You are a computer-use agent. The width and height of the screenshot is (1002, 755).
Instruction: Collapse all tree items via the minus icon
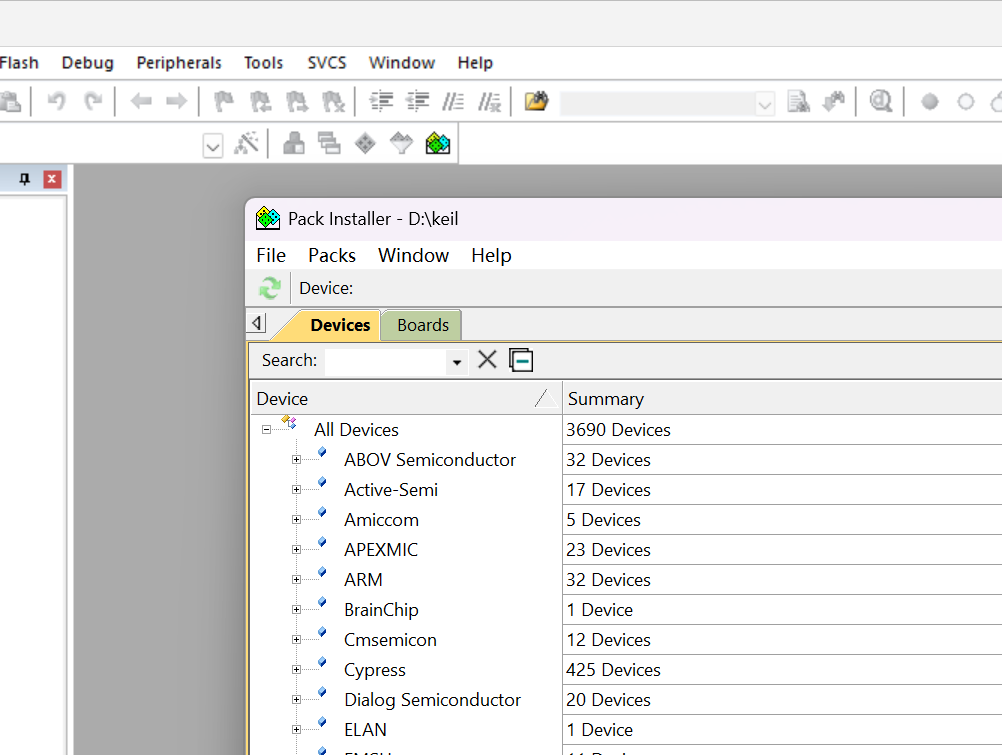pyautogui.click(x=521, y=360)
